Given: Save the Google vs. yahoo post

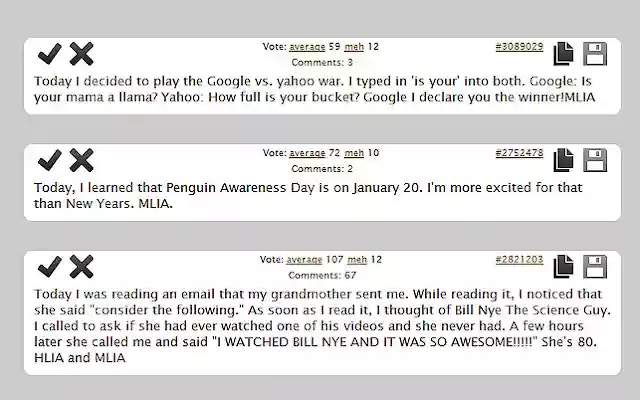Looking at the screenshot, I should point(595,54).
